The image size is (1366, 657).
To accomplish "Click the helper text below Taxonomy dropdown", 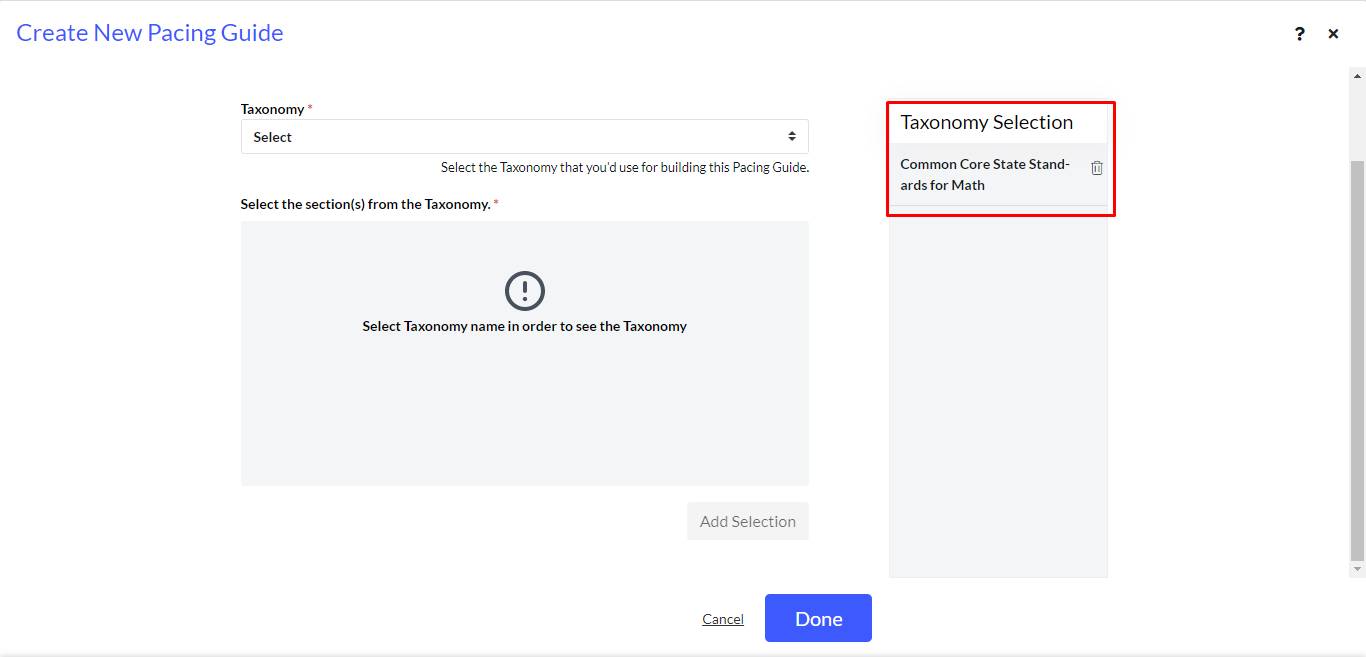I will (624, 168).
